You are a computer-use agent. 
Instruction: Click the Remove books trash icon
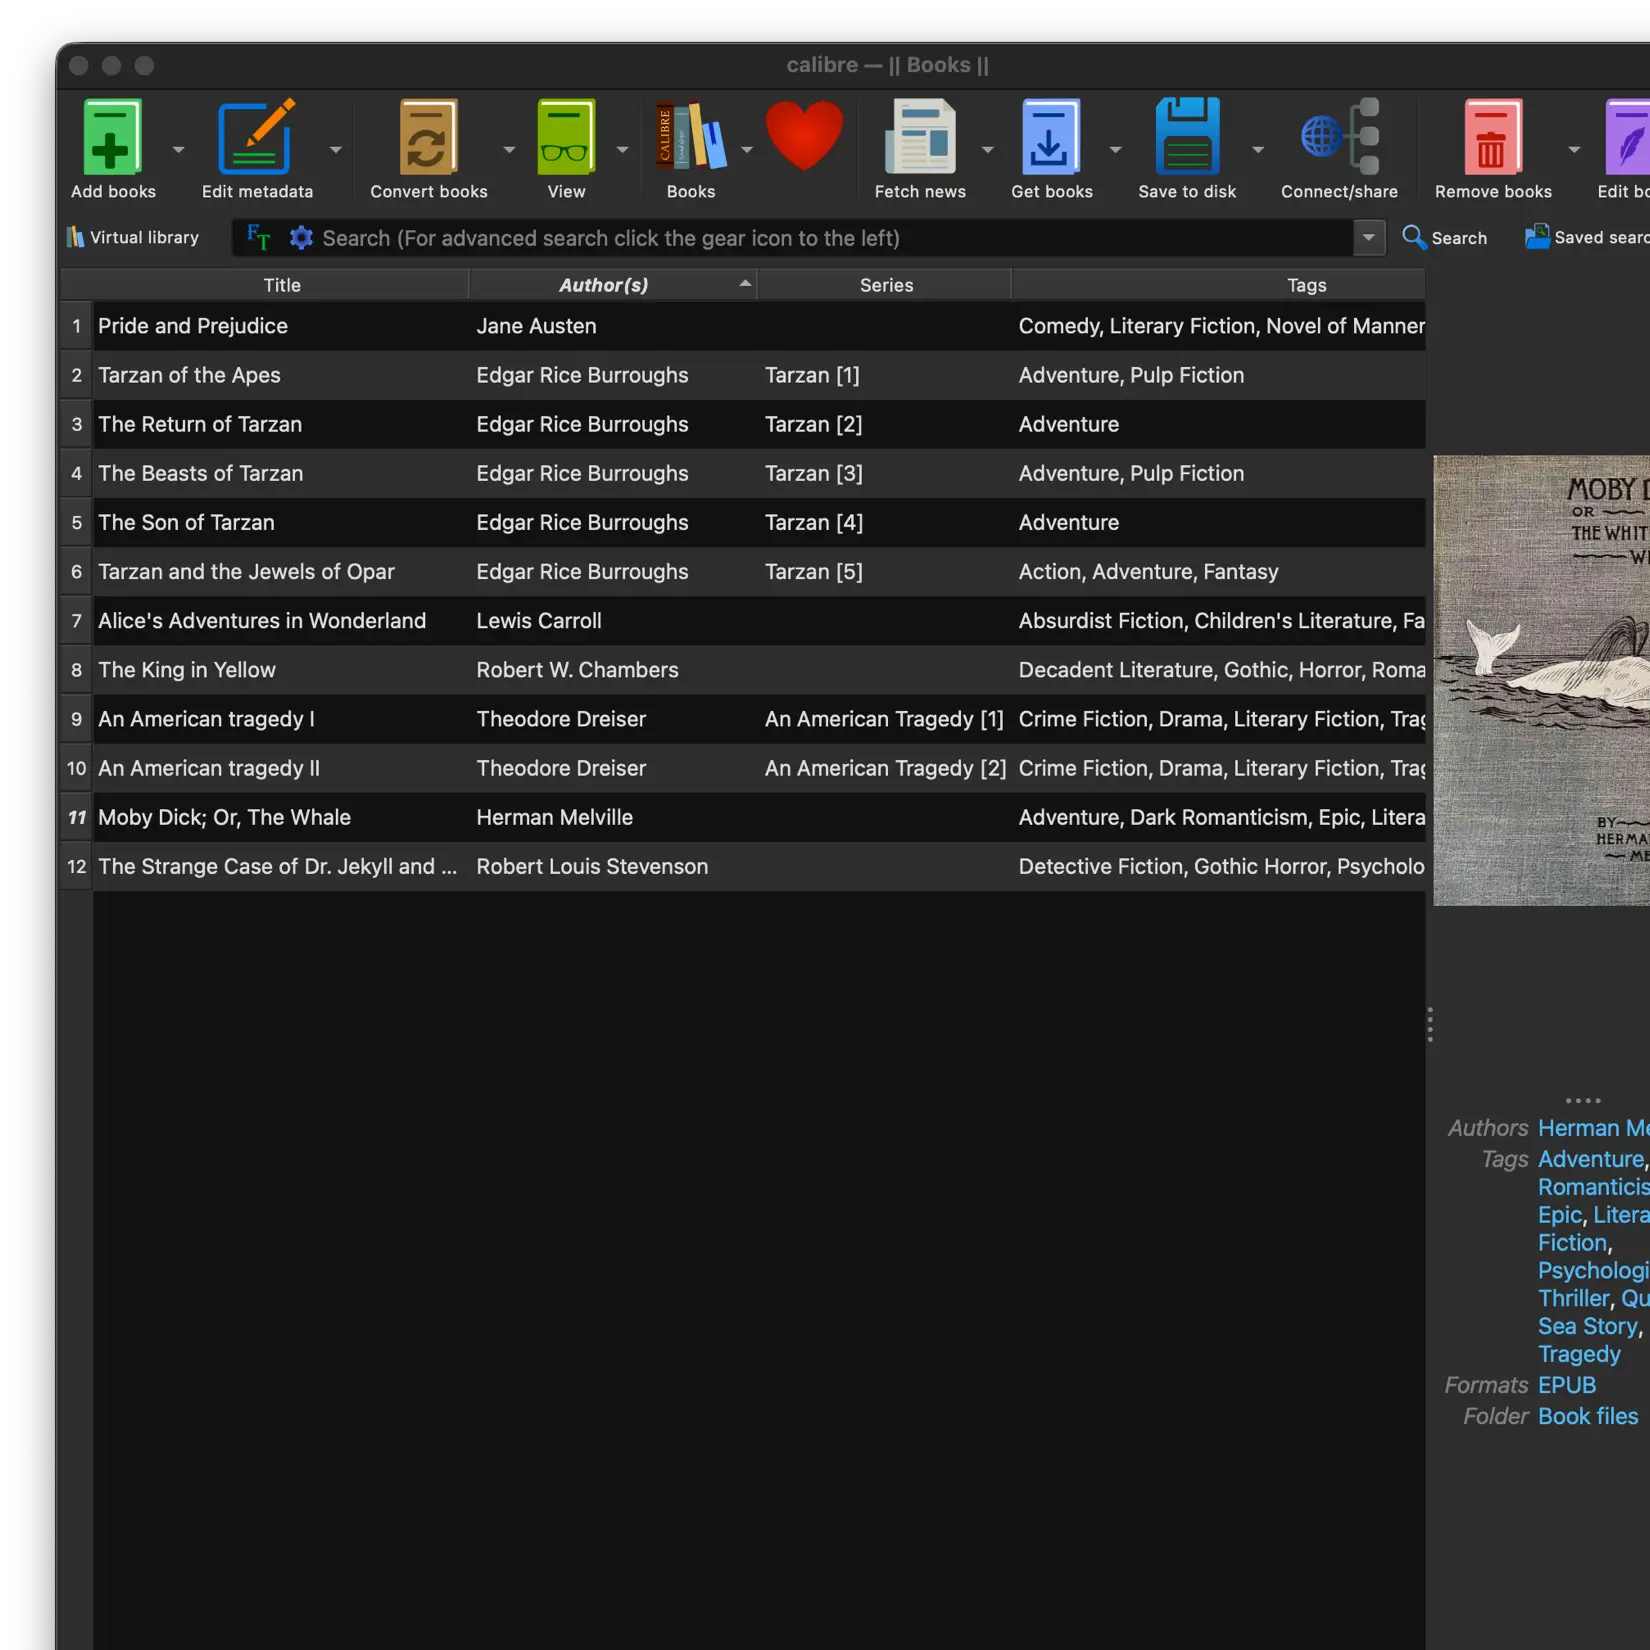1492,138
